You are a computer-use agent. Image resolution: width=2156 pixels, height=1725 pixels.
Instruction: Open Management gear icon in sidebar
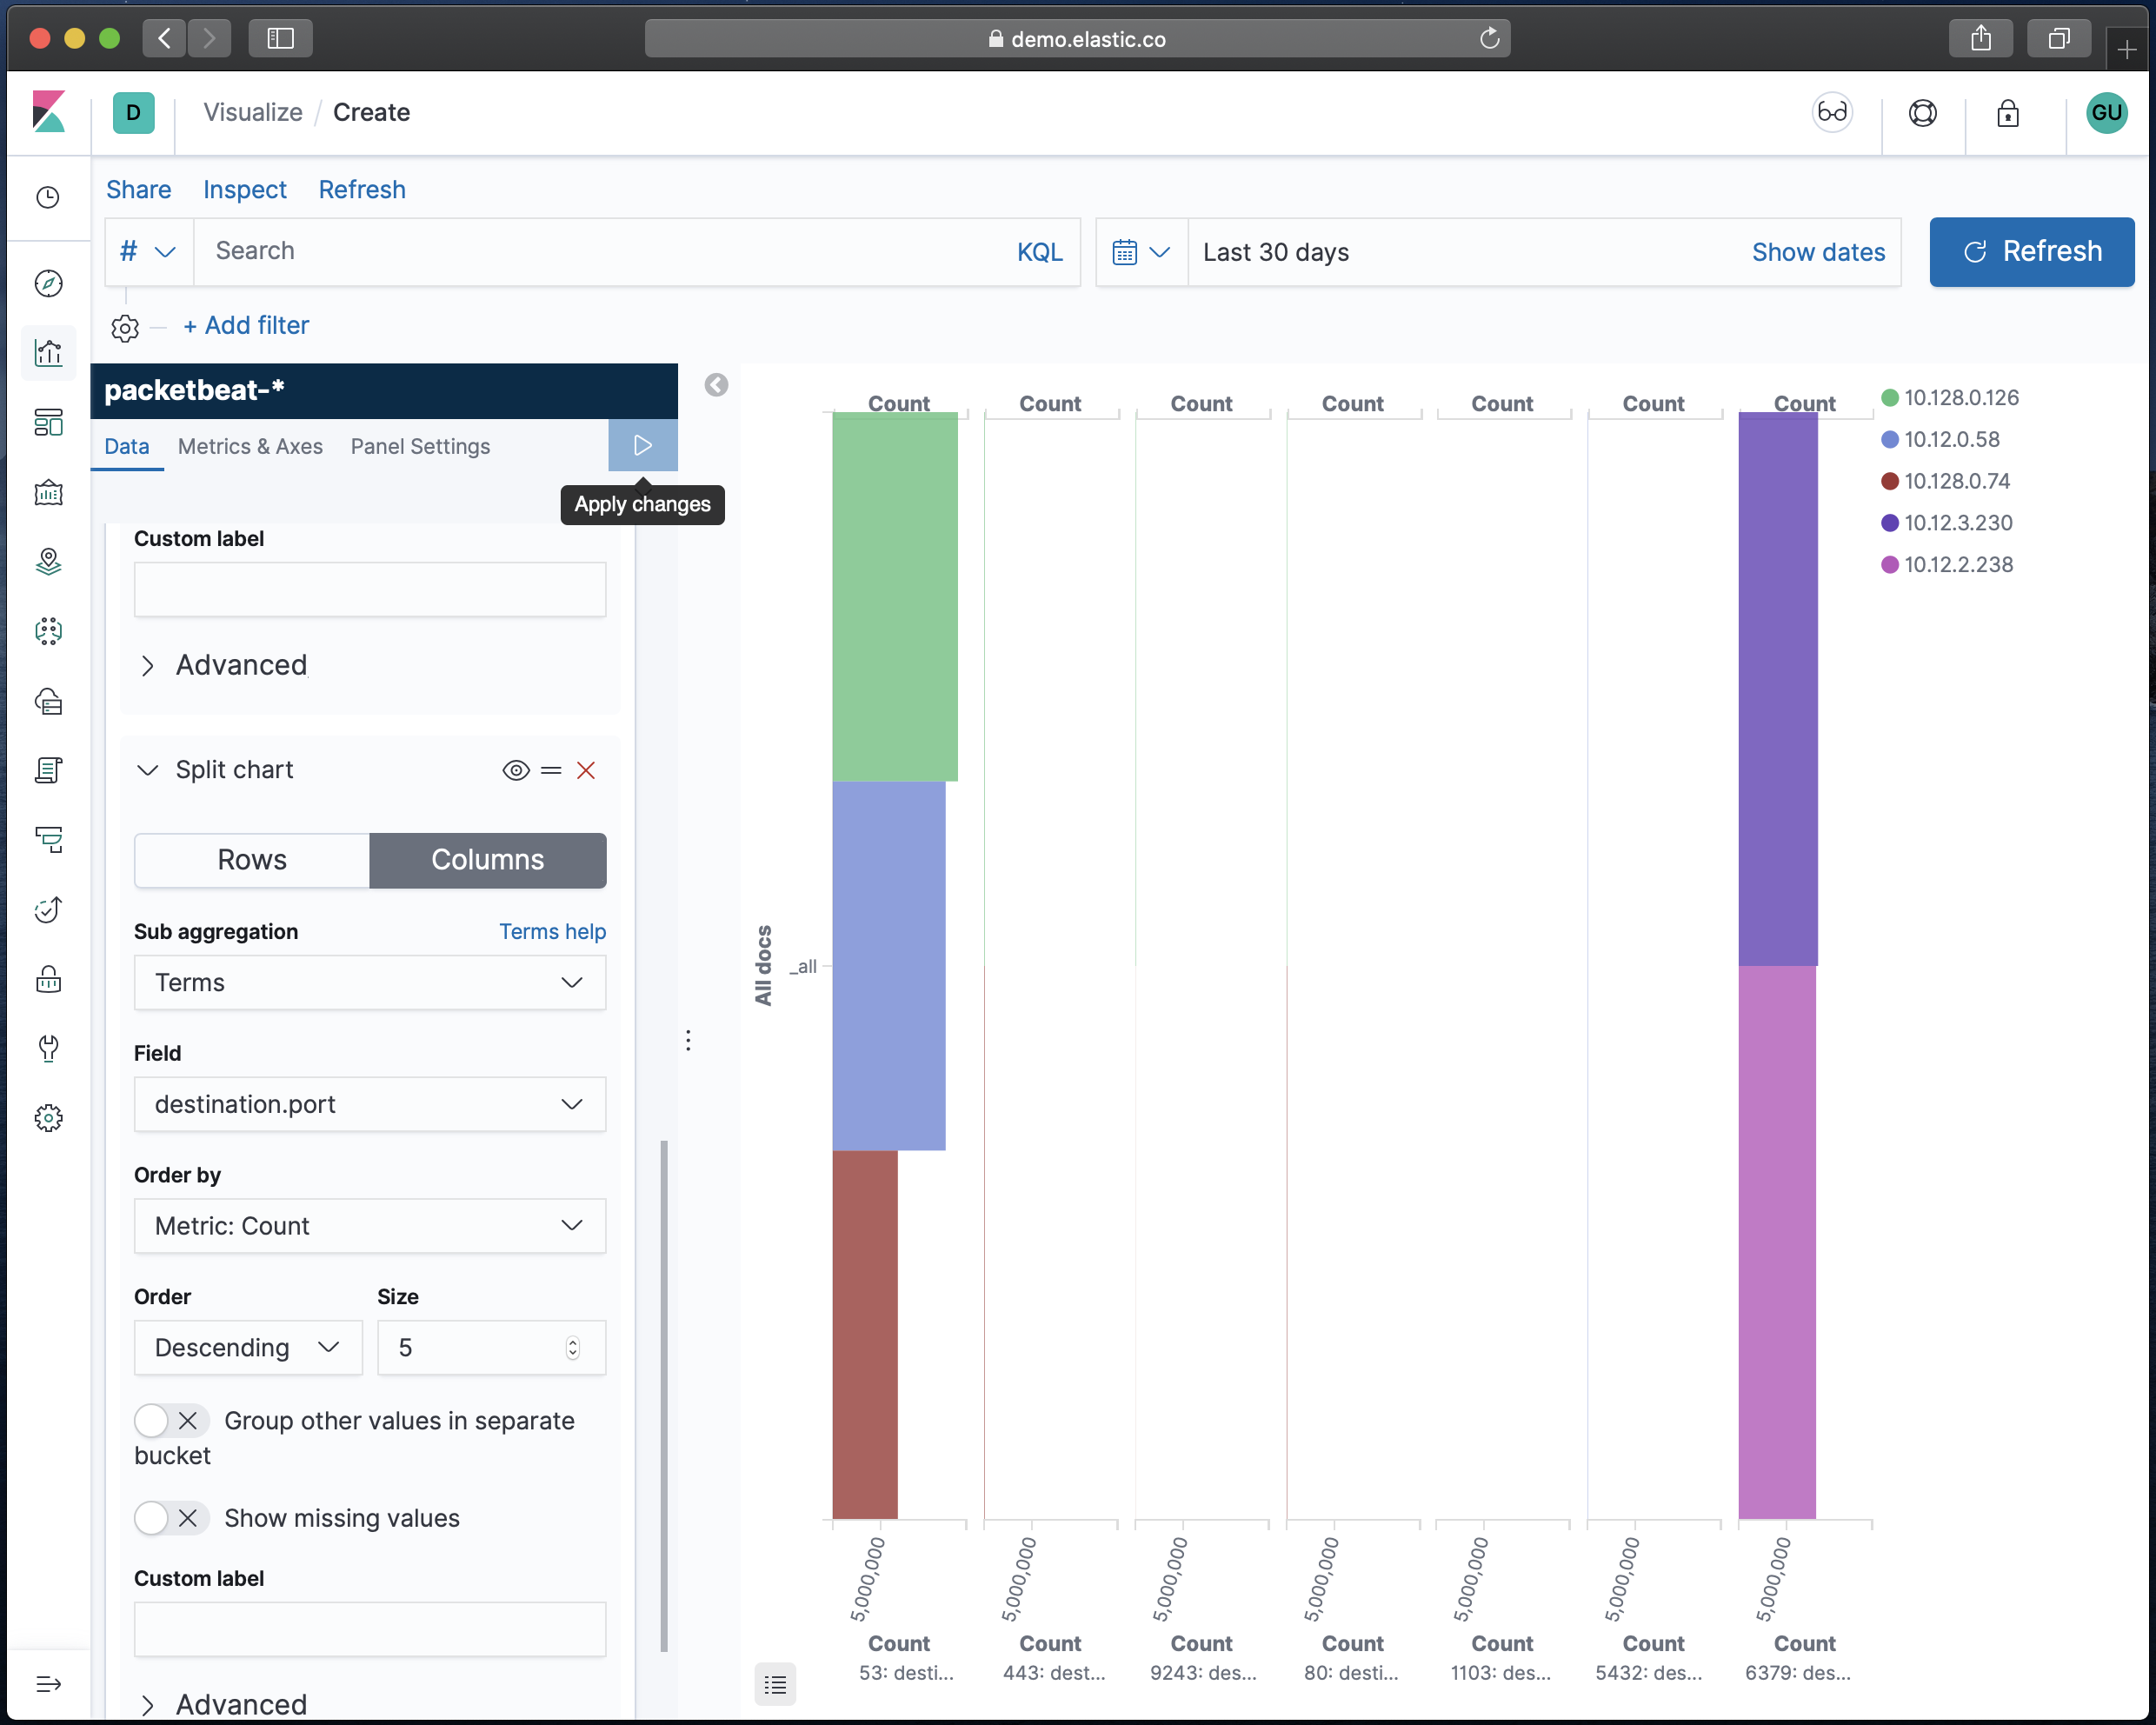click(x=48, y=1118)
